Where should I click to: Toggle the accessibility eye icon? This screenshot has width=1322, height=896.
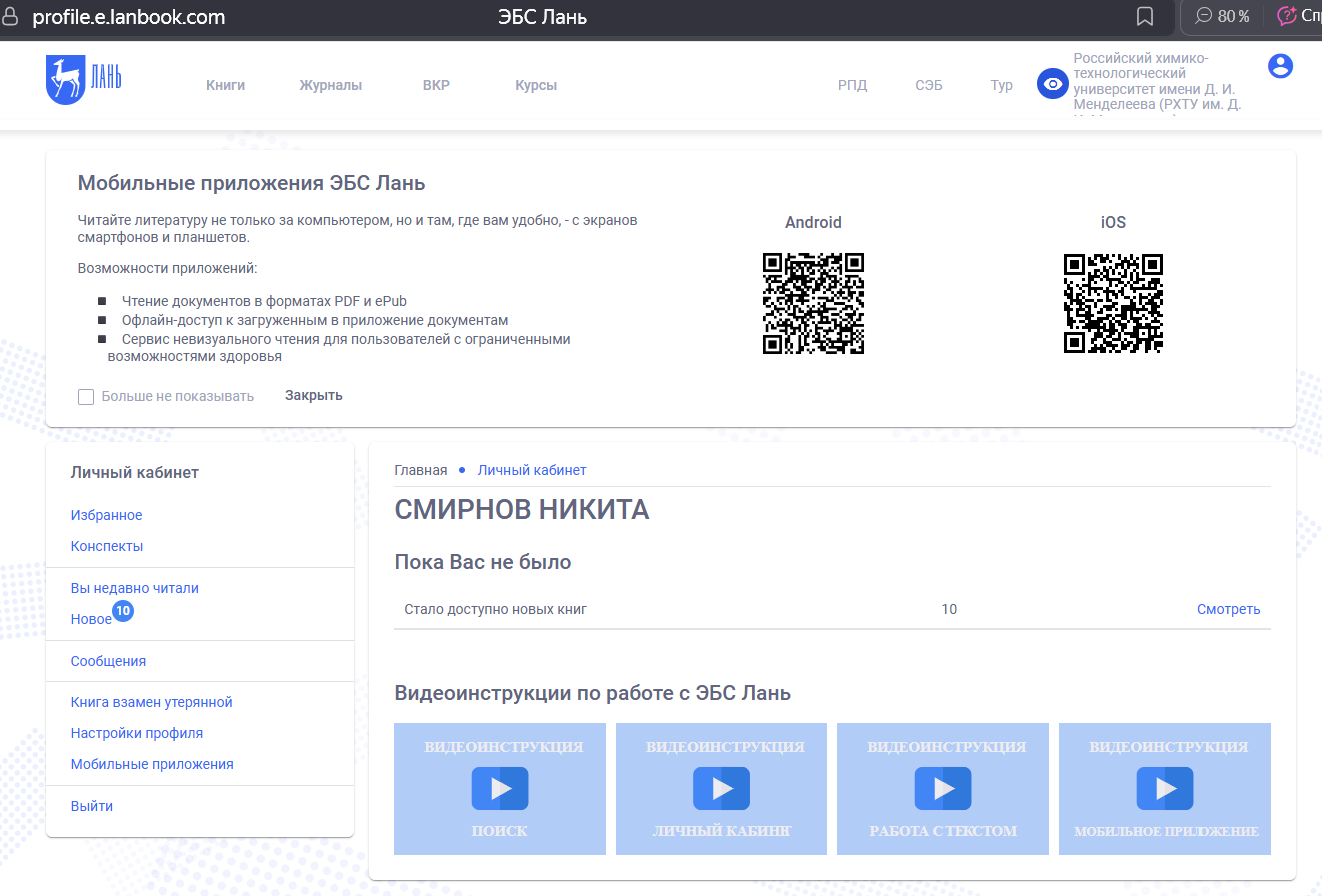[1052, 84]
